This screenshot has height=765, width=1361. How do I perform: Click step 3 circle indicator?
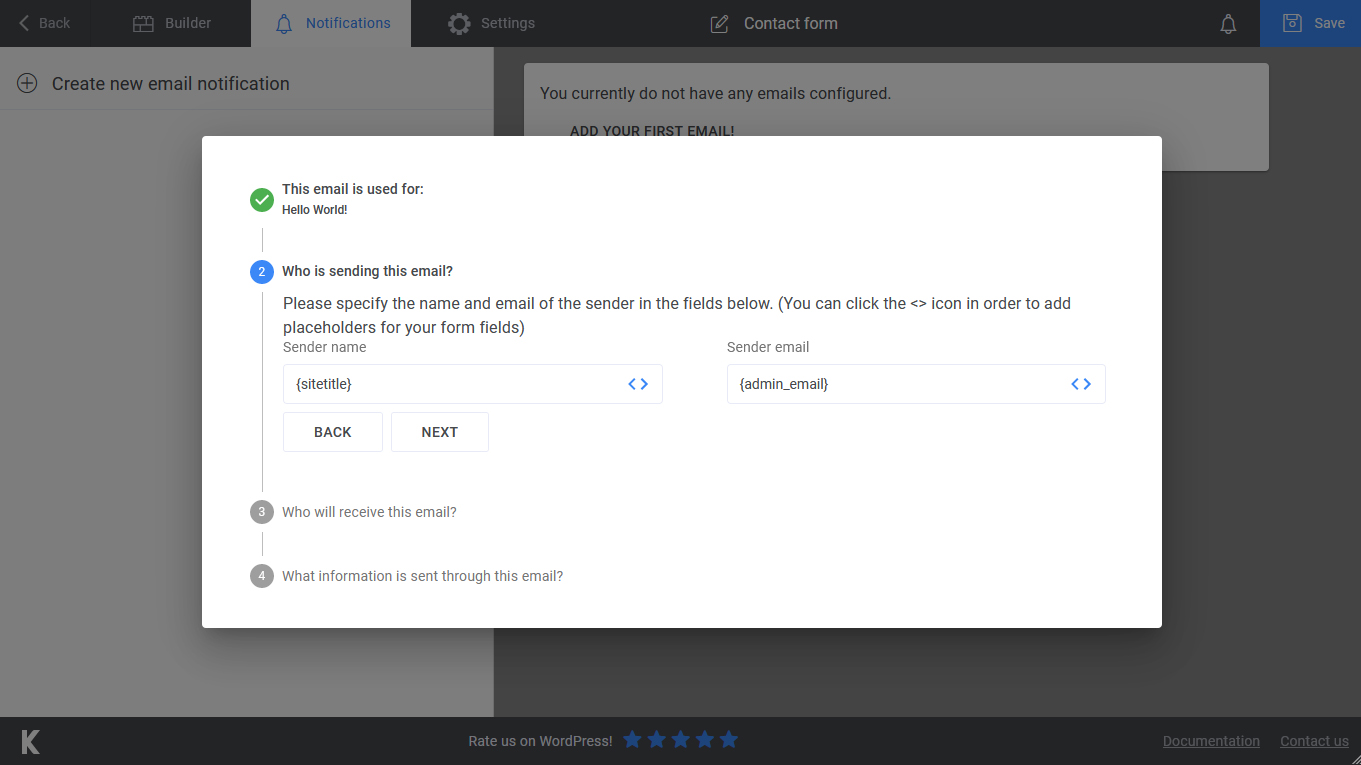tap(262, 512)
